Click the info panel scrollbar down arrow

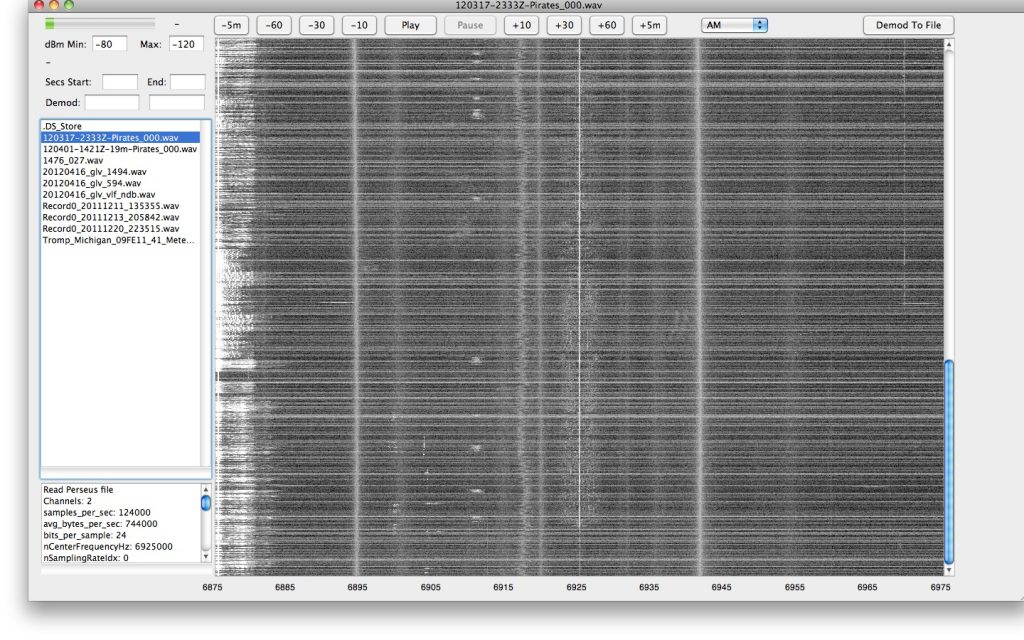click(x=206, y=557)
